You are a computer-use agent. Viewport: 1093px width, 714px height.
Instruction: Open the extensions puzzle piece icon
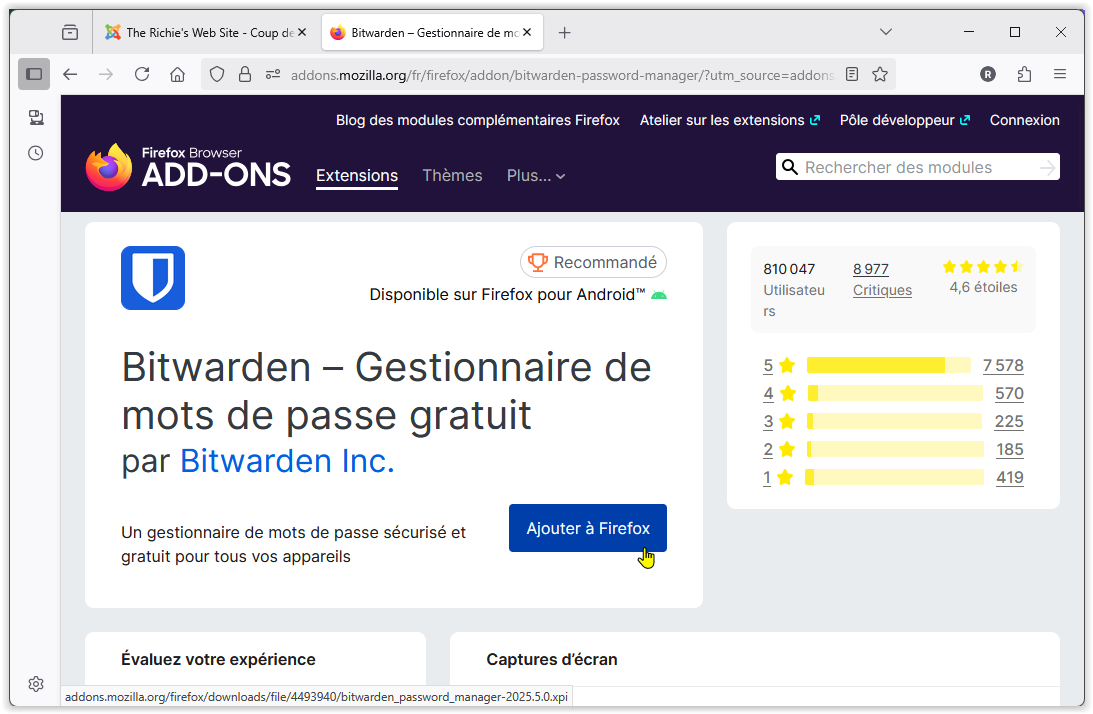pyautogui.click(x=1024, y=74)
